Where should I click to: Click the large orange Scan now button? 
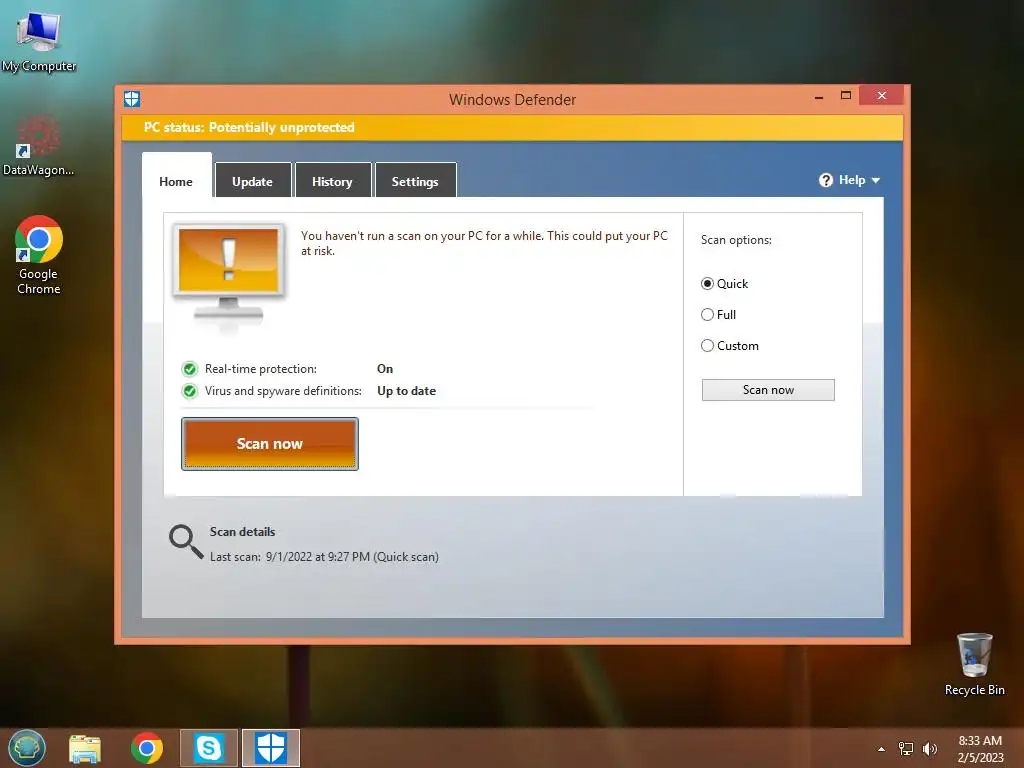pyautogui.click(x=270, y=444)
